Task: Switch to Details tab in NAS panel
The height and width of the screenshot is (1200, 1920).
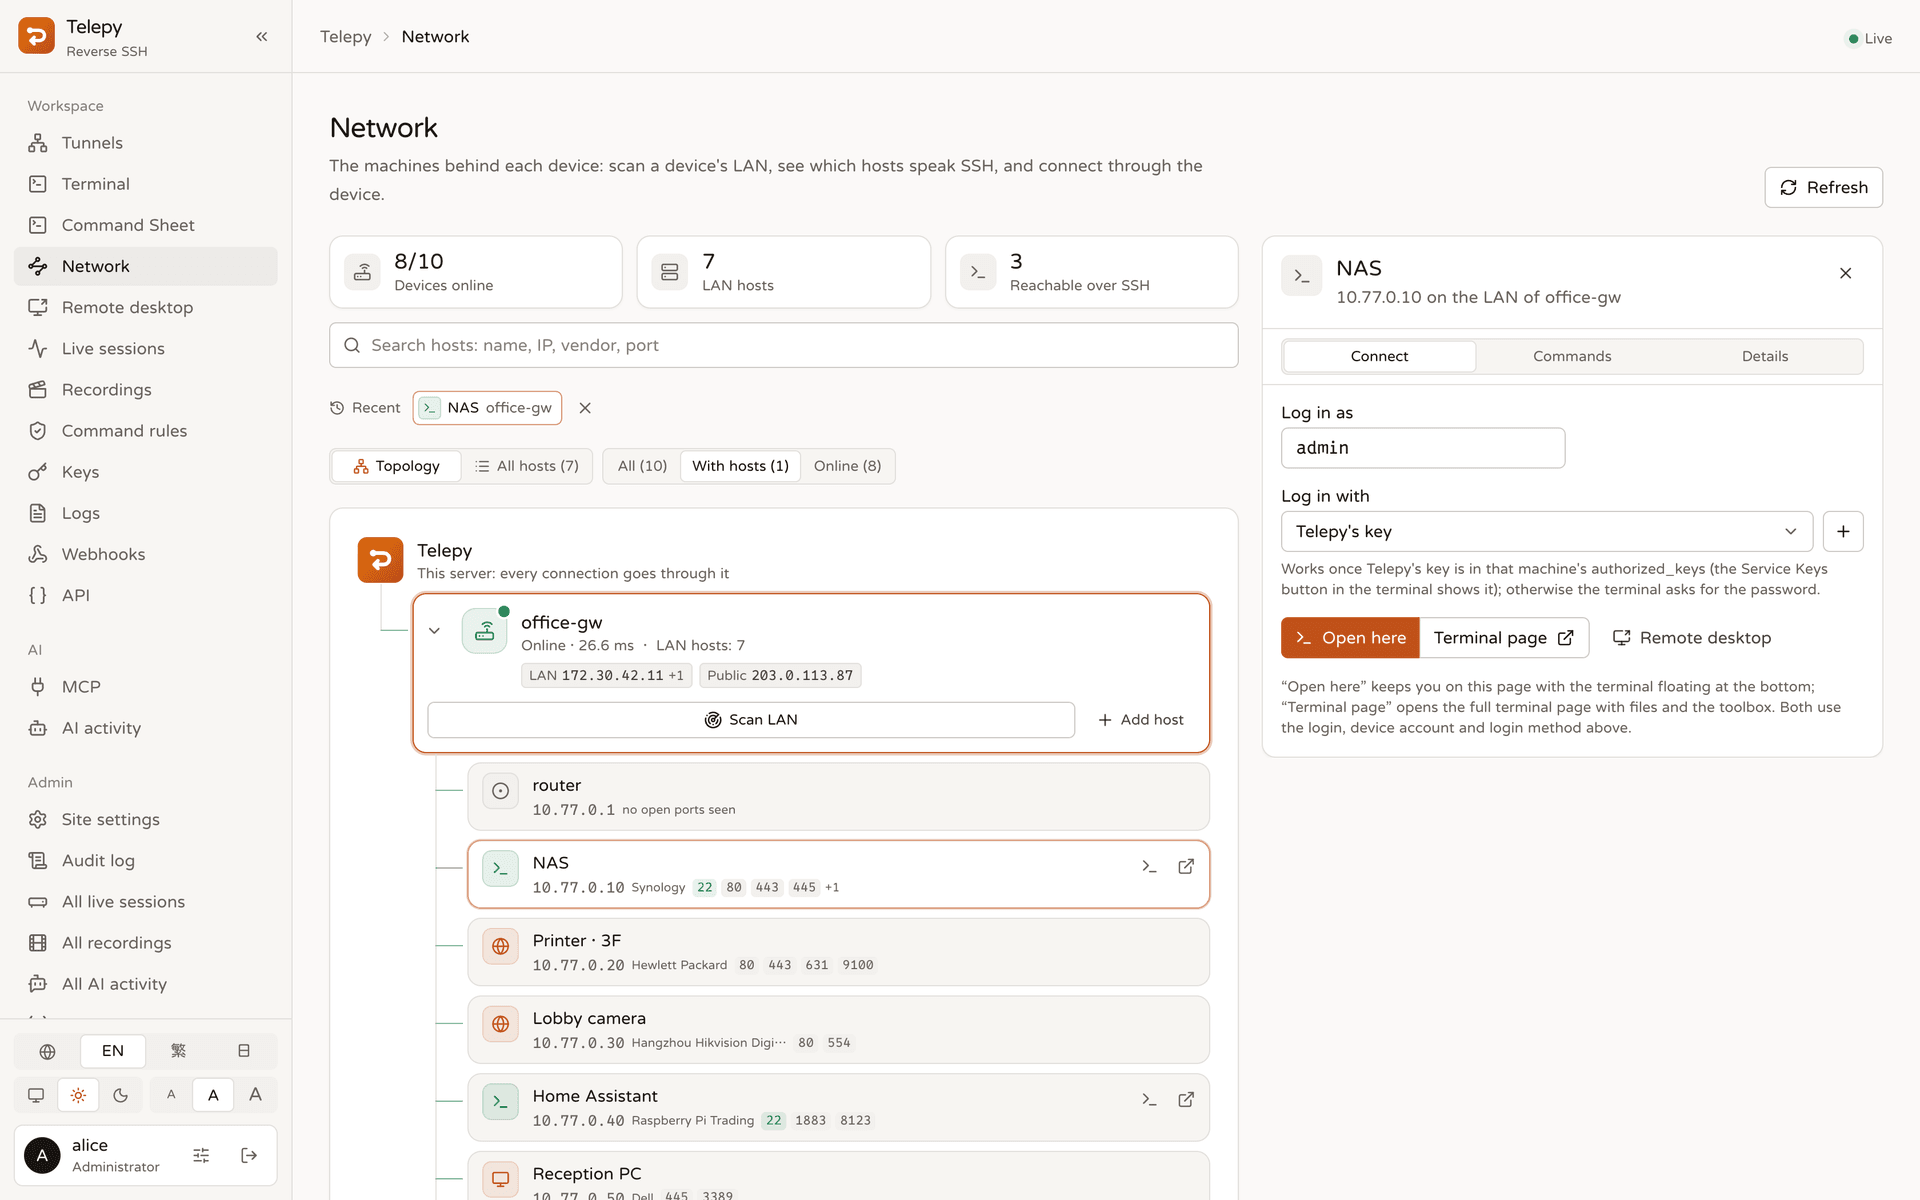Action: click(x=1765, y=356)
